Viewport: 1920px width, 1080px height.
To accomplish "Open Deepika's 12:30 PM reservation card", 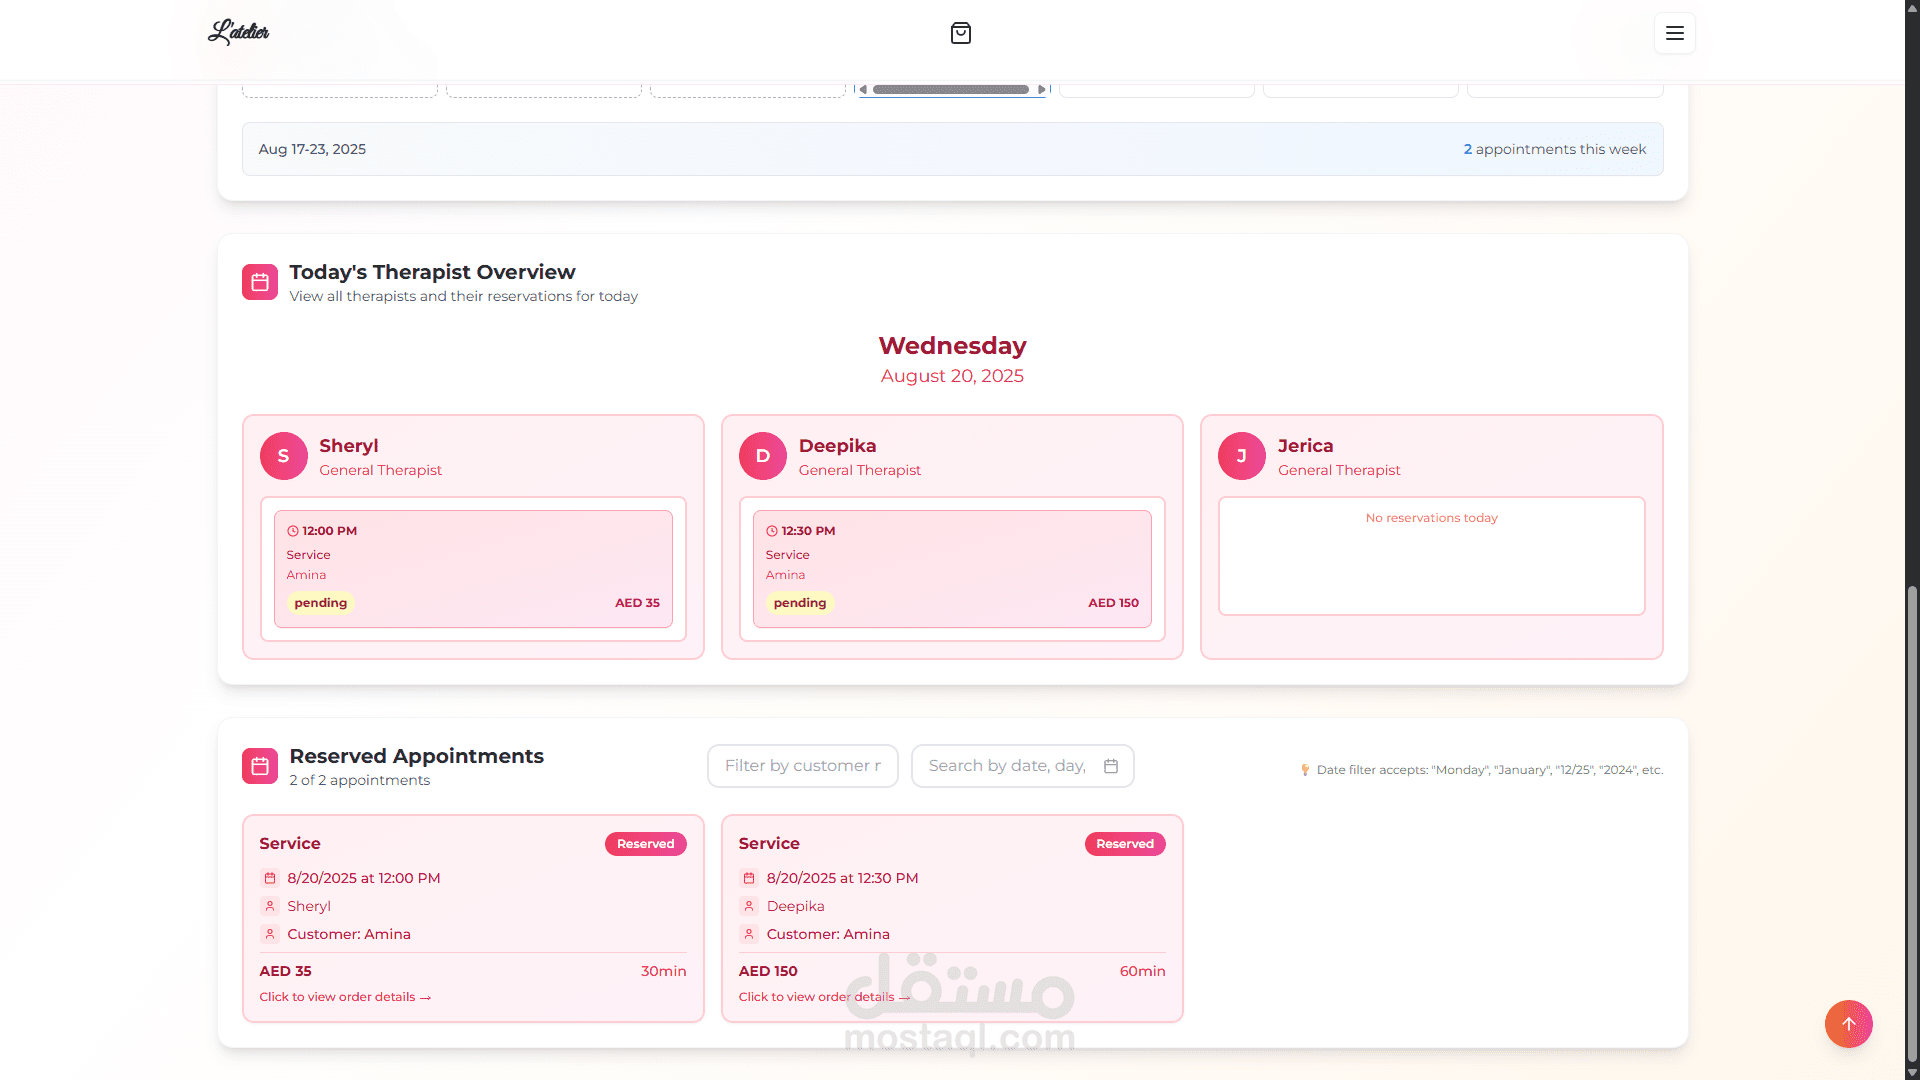I will point(952,568).
